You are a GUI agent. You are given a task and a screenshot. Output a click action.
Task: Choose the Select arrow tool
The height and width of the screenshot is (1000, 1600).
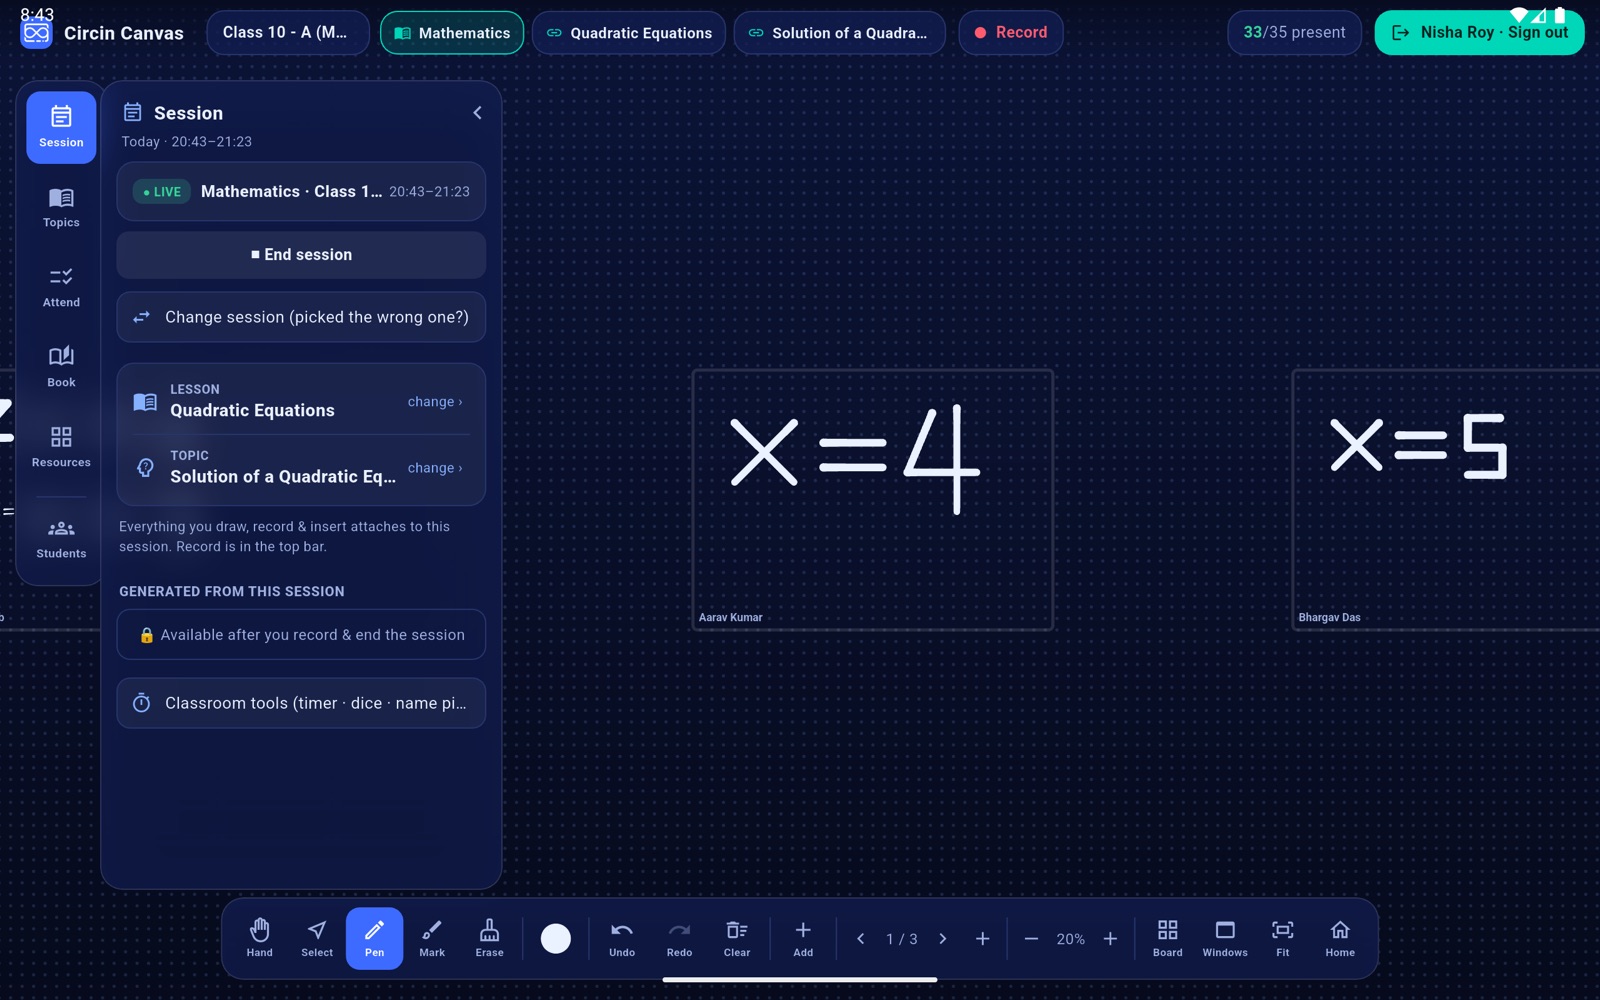317,938
